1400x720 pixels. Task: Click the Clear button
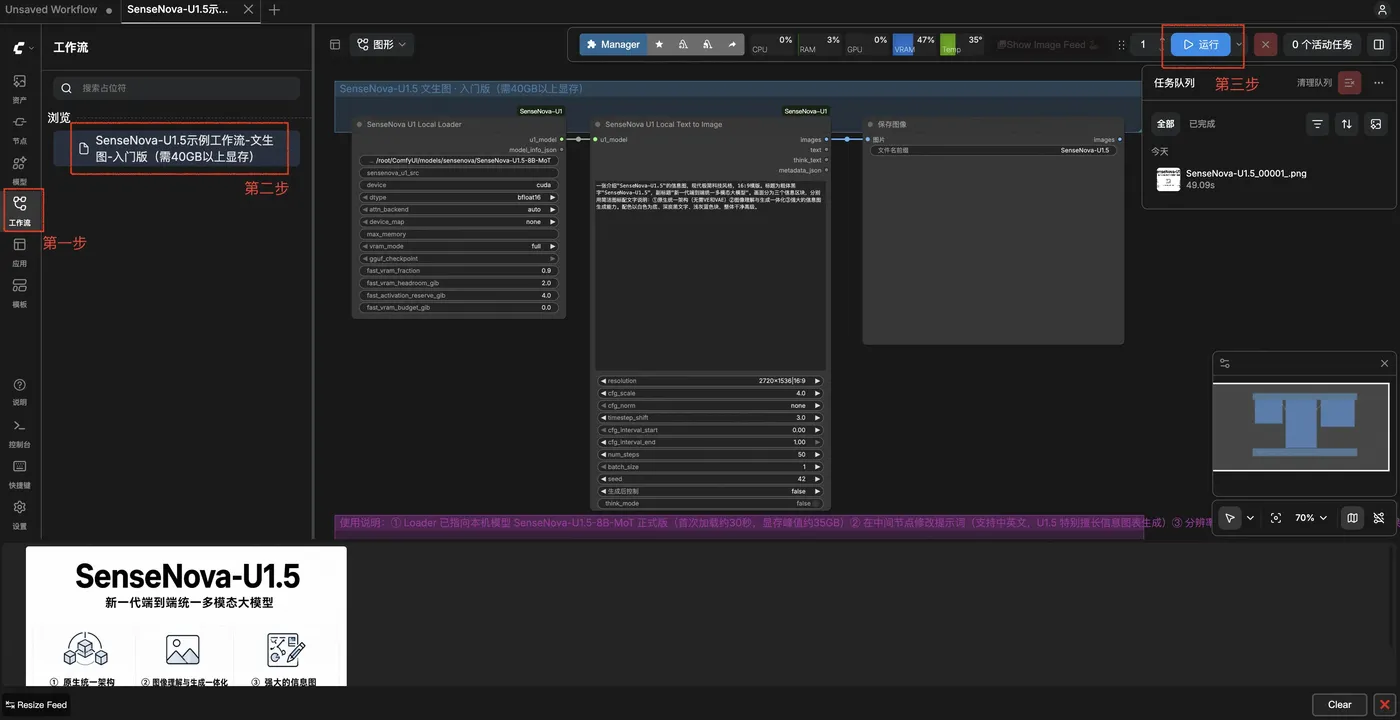point(1340,705)
